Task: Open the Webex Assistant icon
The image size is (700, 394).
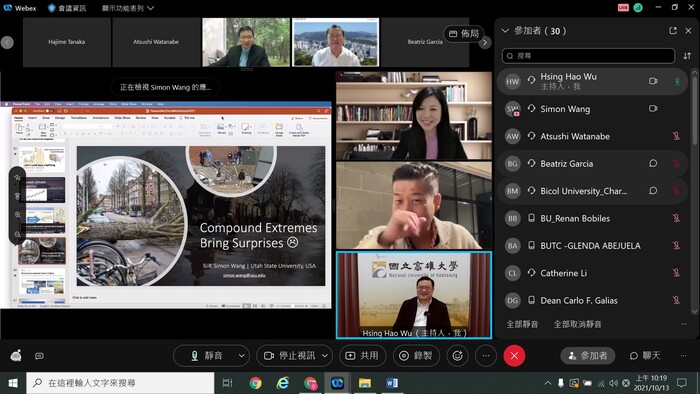Action: pos(16,356)
